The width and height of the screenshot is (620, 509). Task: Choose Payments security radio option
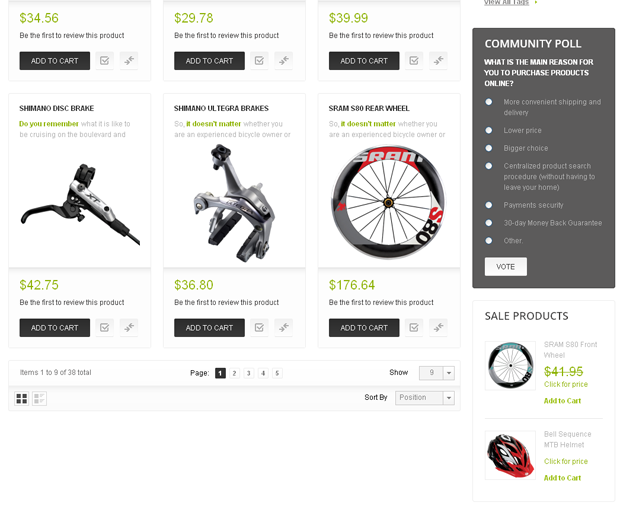pyautogui.click(x=489, y=205)
